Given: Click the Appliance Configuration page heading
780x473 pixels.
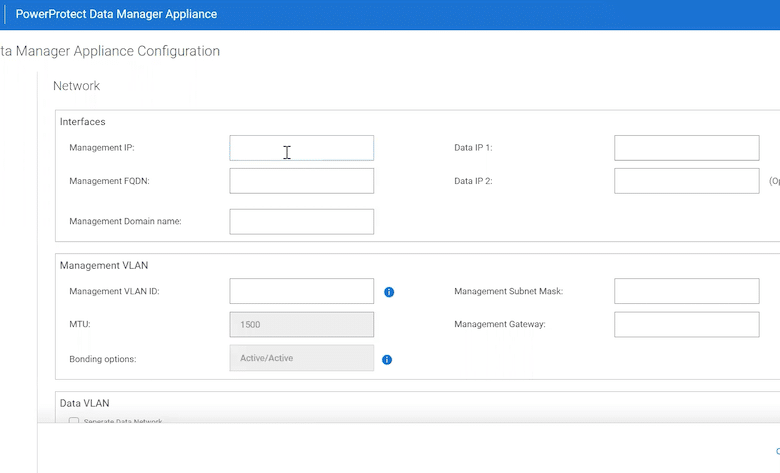Looking at the screenshot, I should click(110, 51).
